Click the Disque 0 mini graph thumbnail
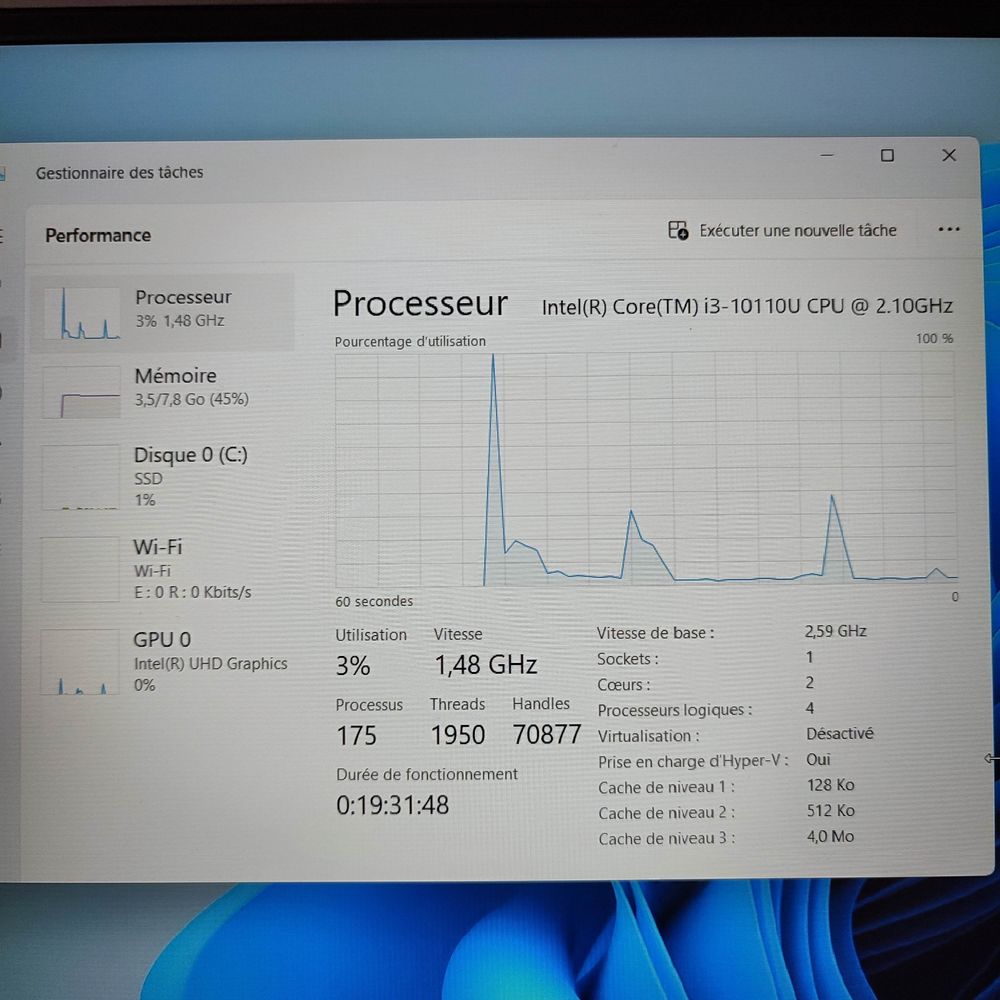Viewport: 1000px width, 1000px height. (x=80, y=477)
